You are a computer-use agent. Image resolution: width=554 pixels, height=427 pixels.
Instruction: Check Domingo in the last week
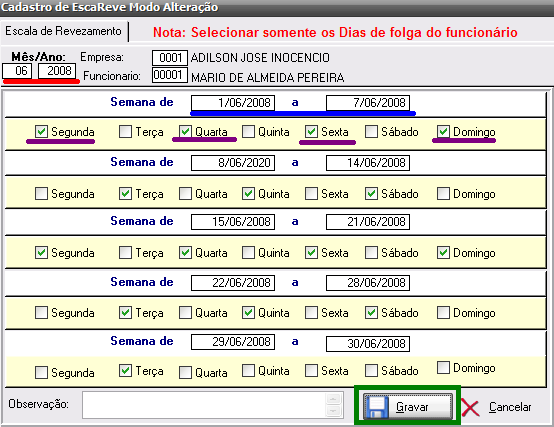click(x=443, y=367)
